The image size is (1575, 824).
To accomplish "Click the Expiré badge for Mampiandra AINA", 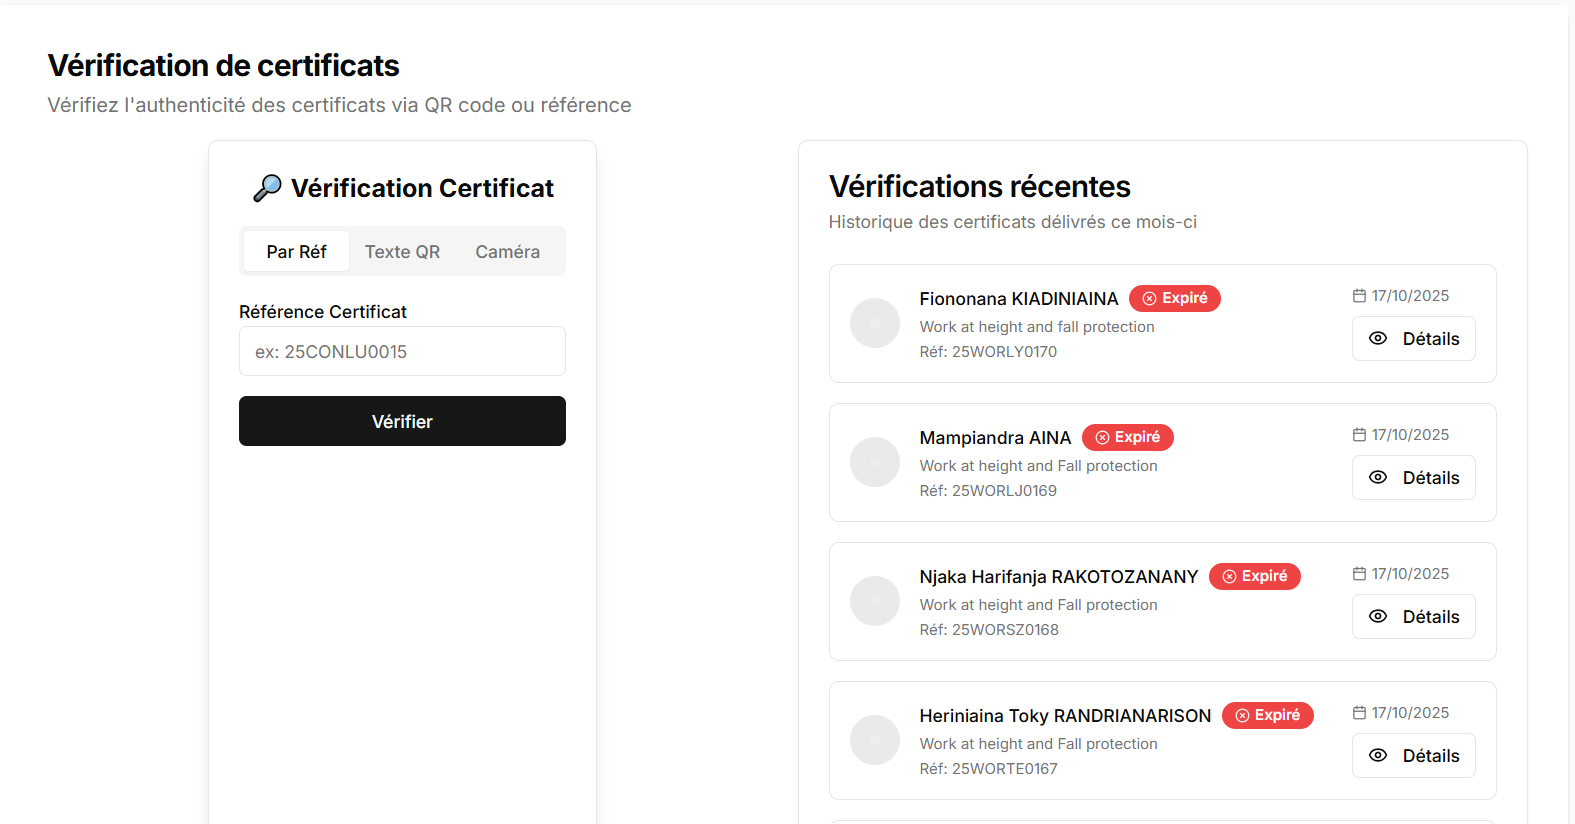I will click(1127, 437).
